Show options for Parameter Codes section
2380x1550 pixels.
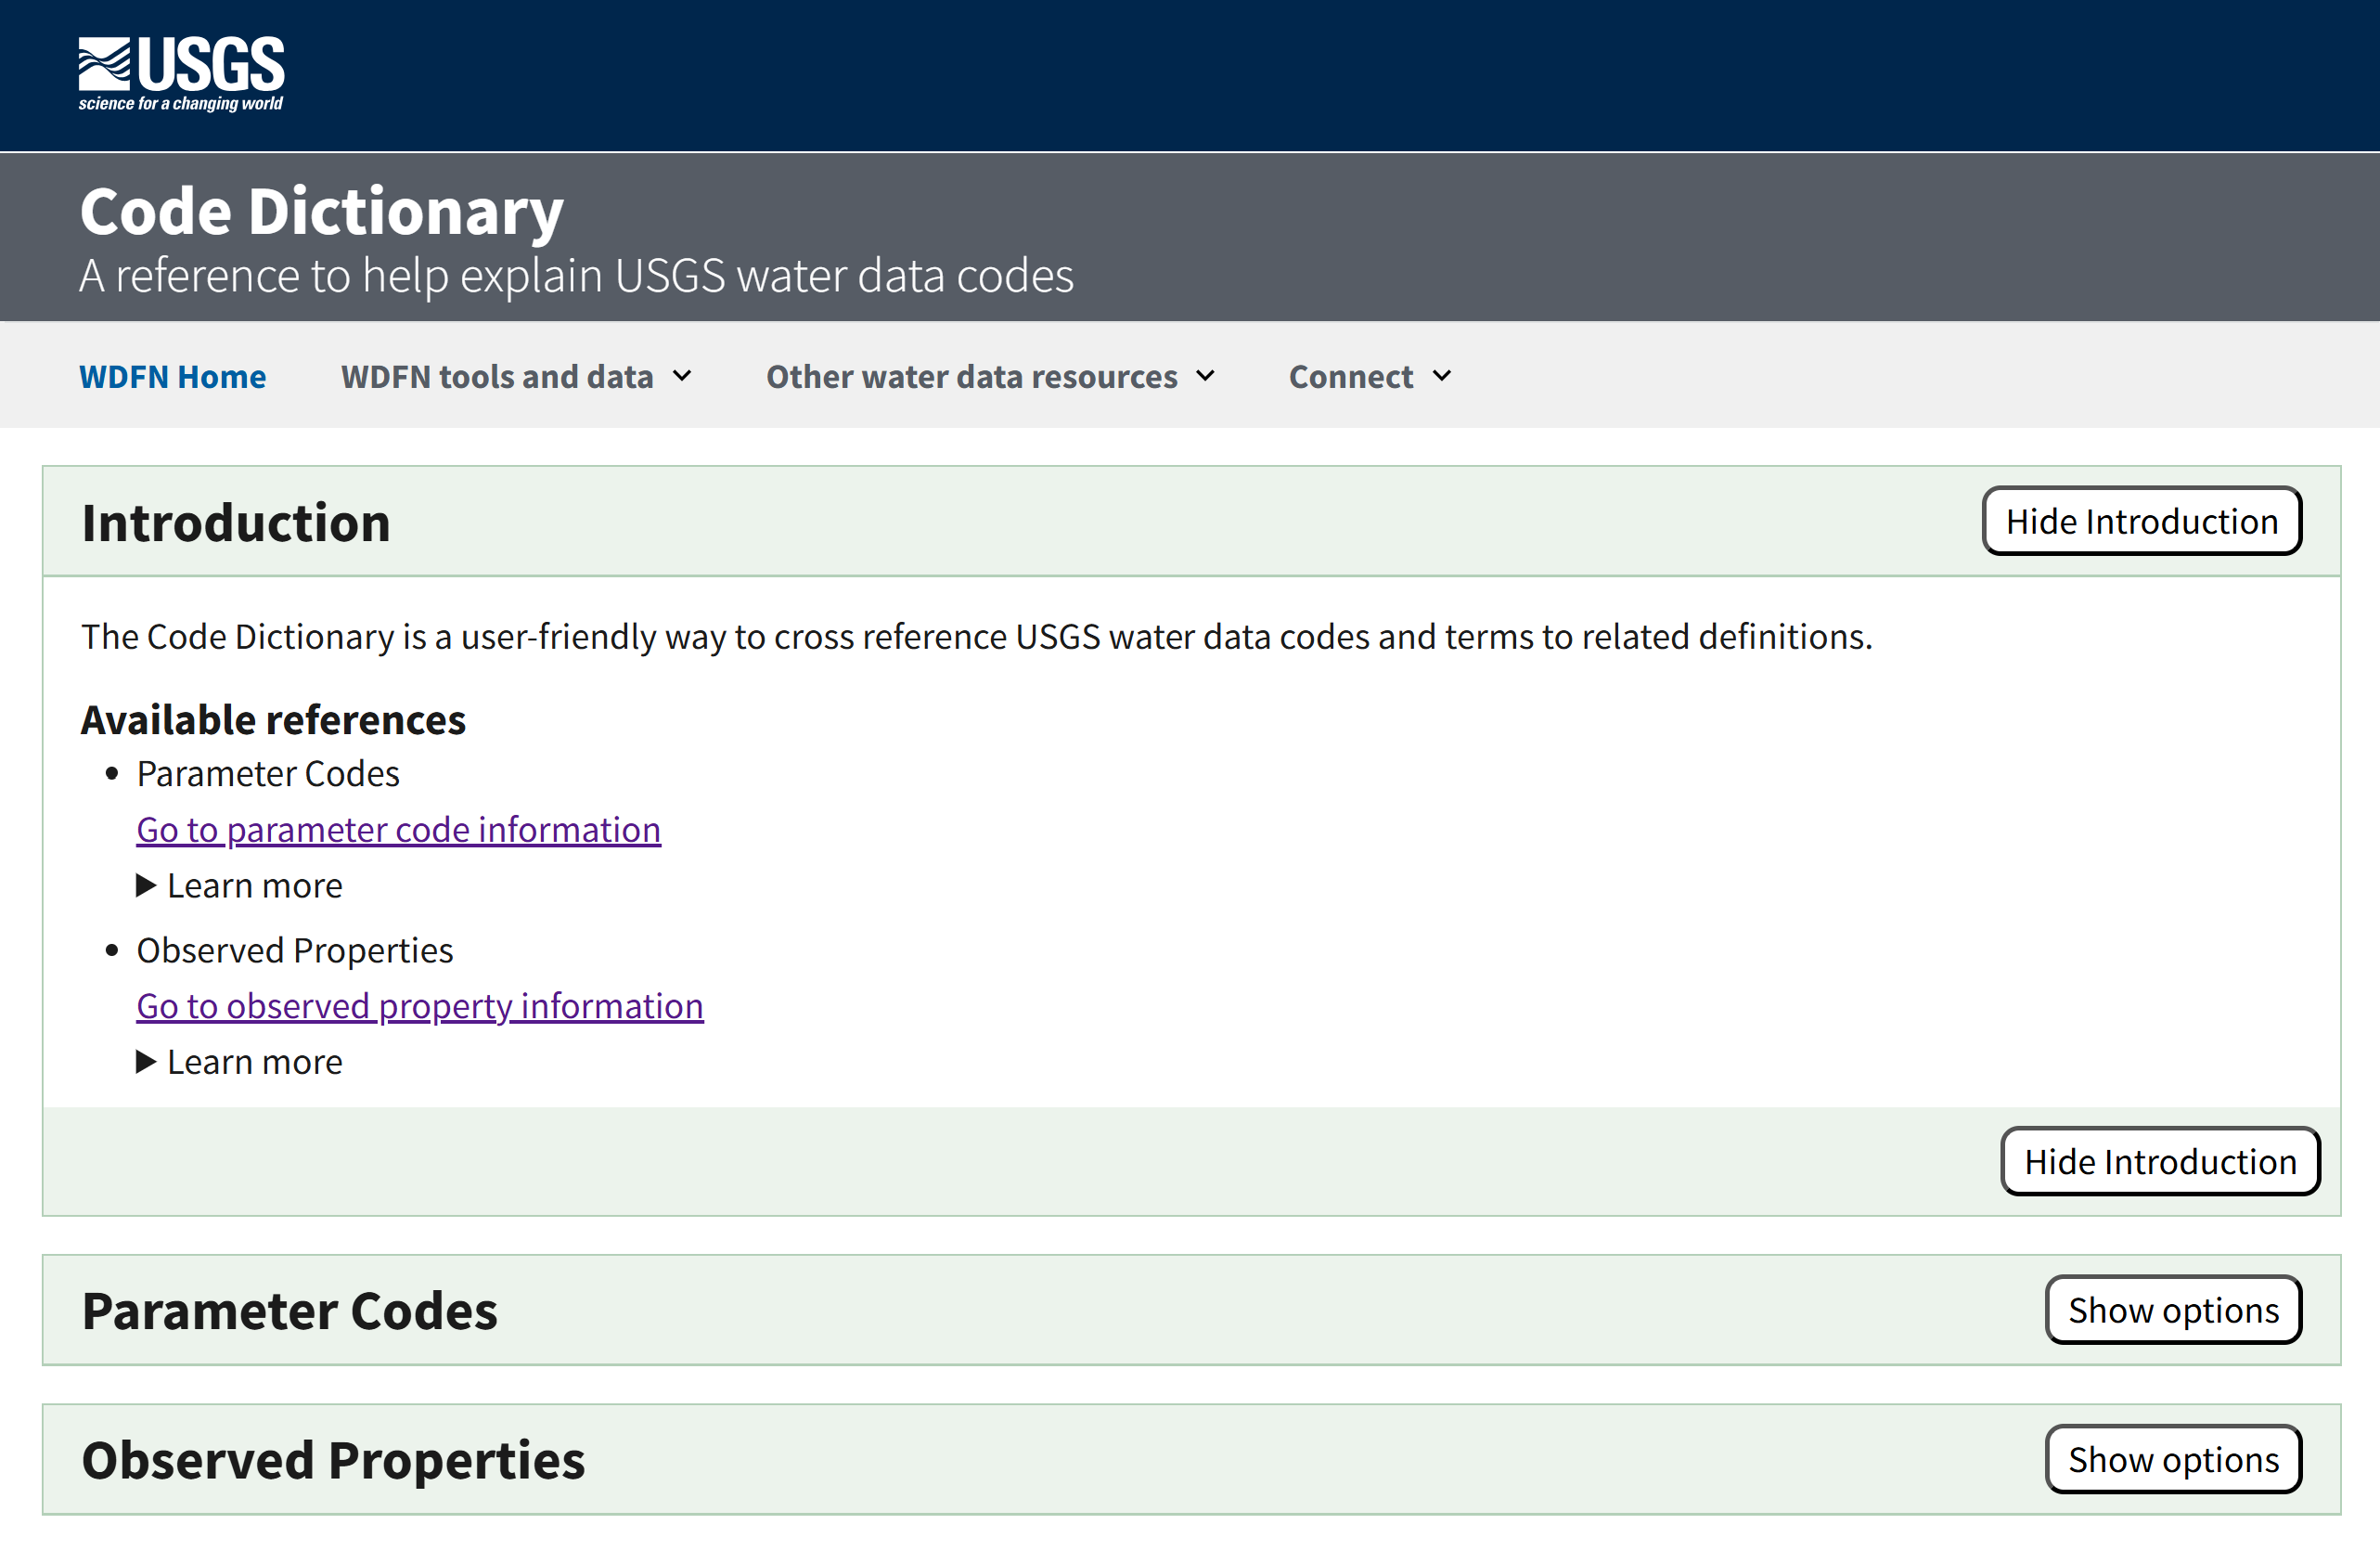[x=2173, y=1310]
